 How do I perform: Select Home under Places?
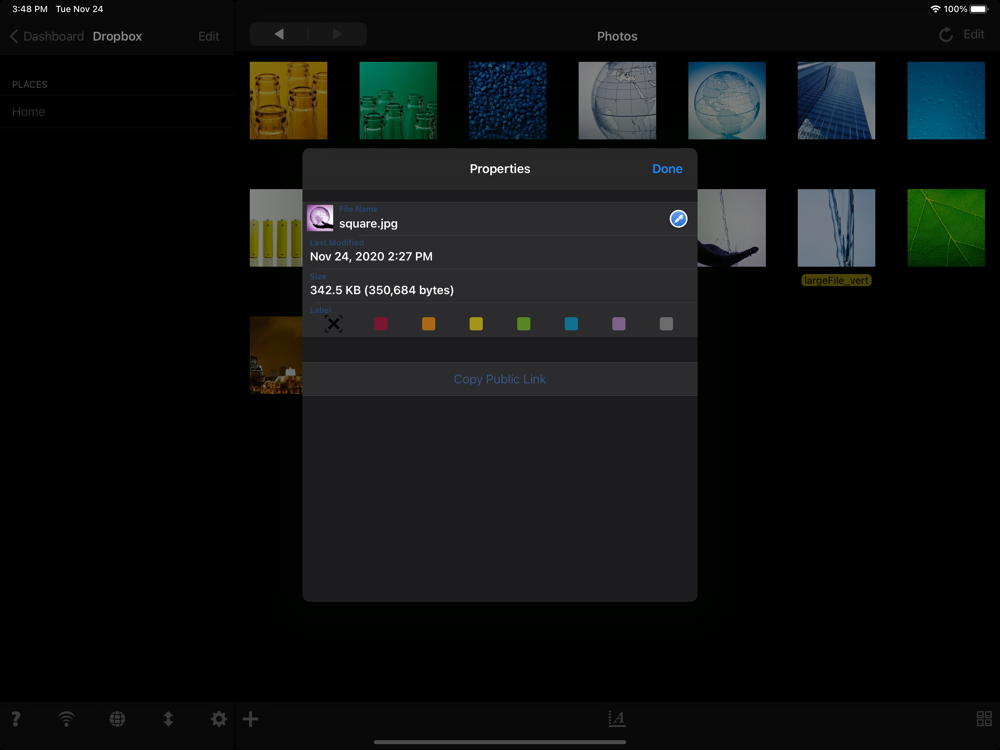pos(117,112)
